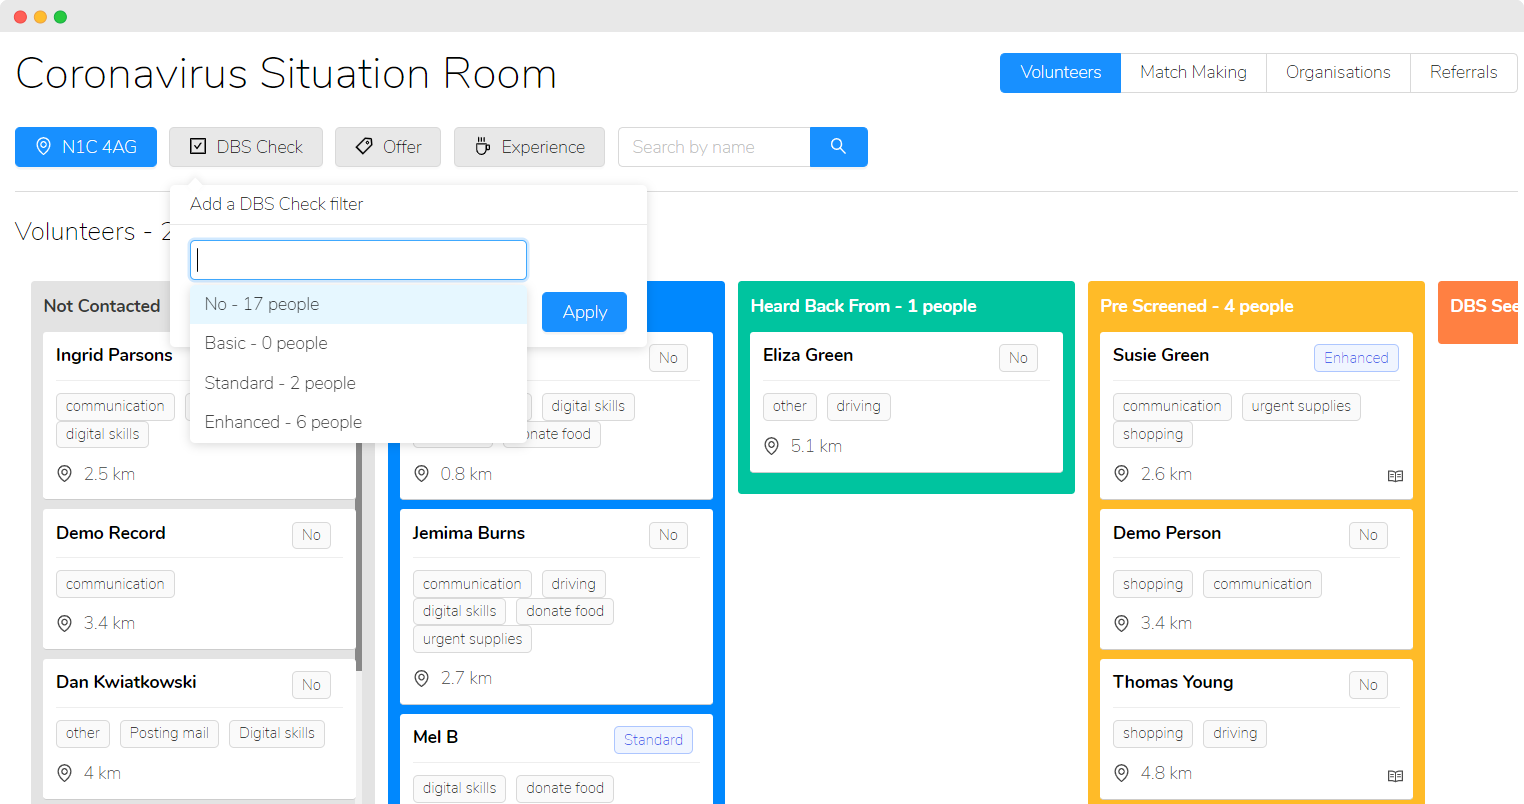Click location pin icon next to 2.6 km
1524x804 pixels.
click(x=1121, y=474)
